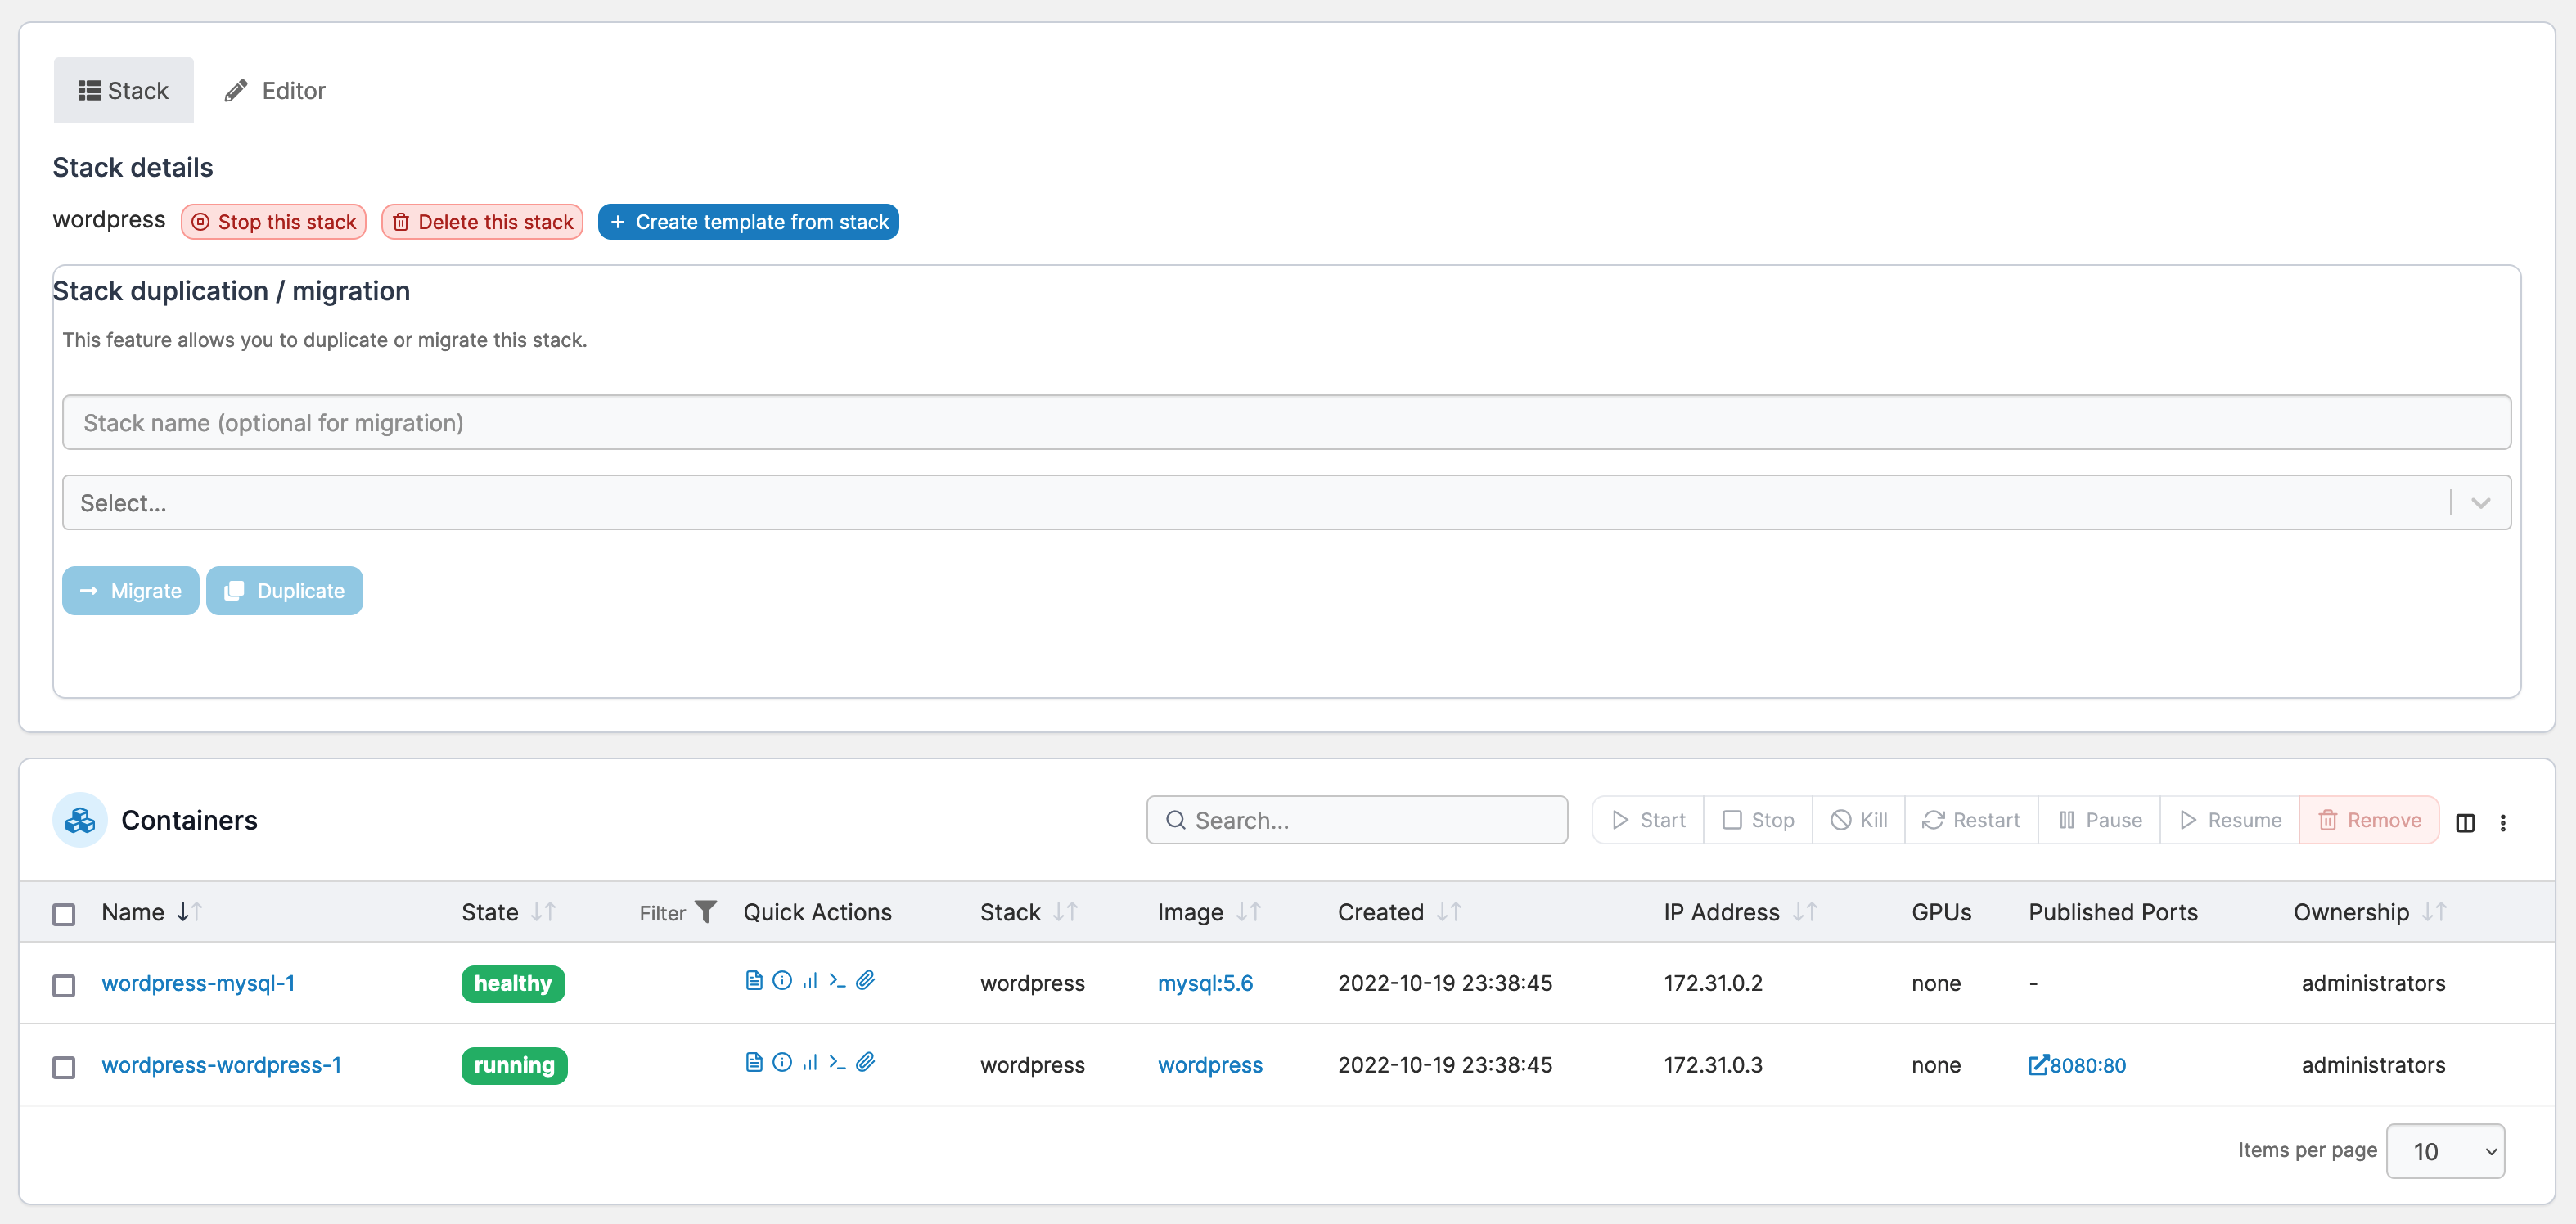2576x1224 pixels.
Task: Open the wordpress image link
Action: [1210, 1065]
